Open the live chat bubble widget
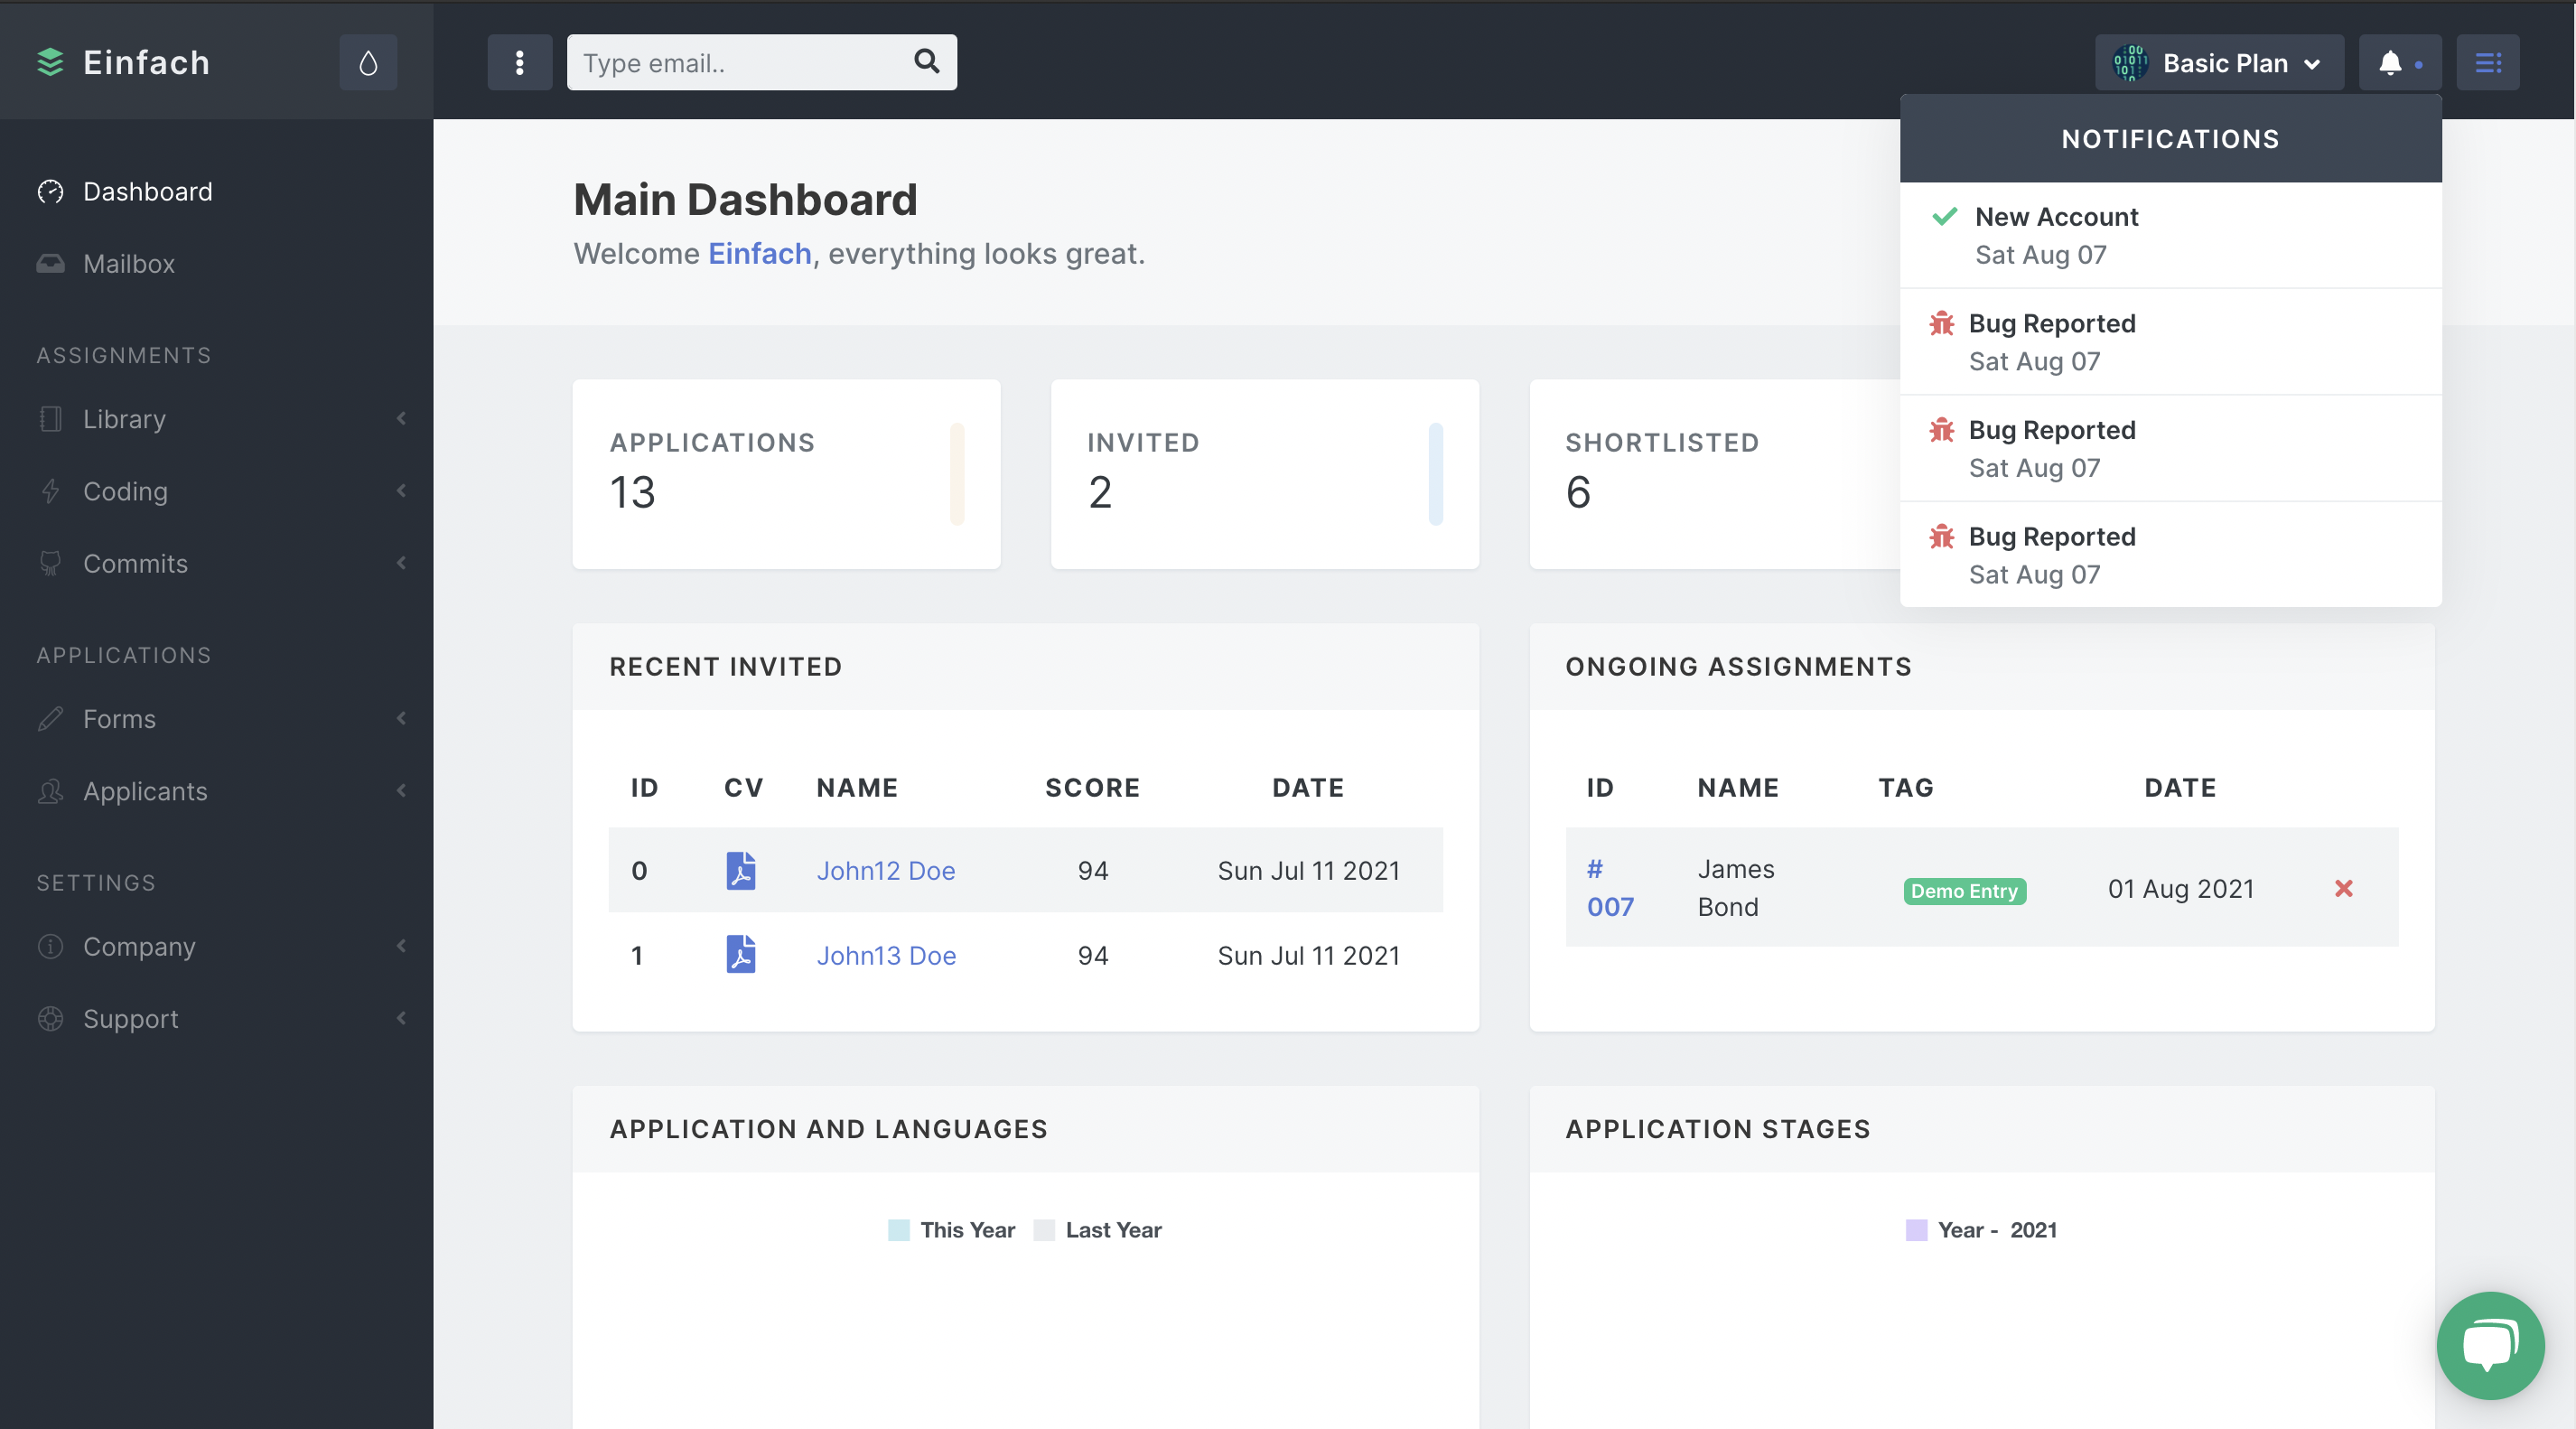This screenshot has height=1429, width=2576. (2489, 1344)
